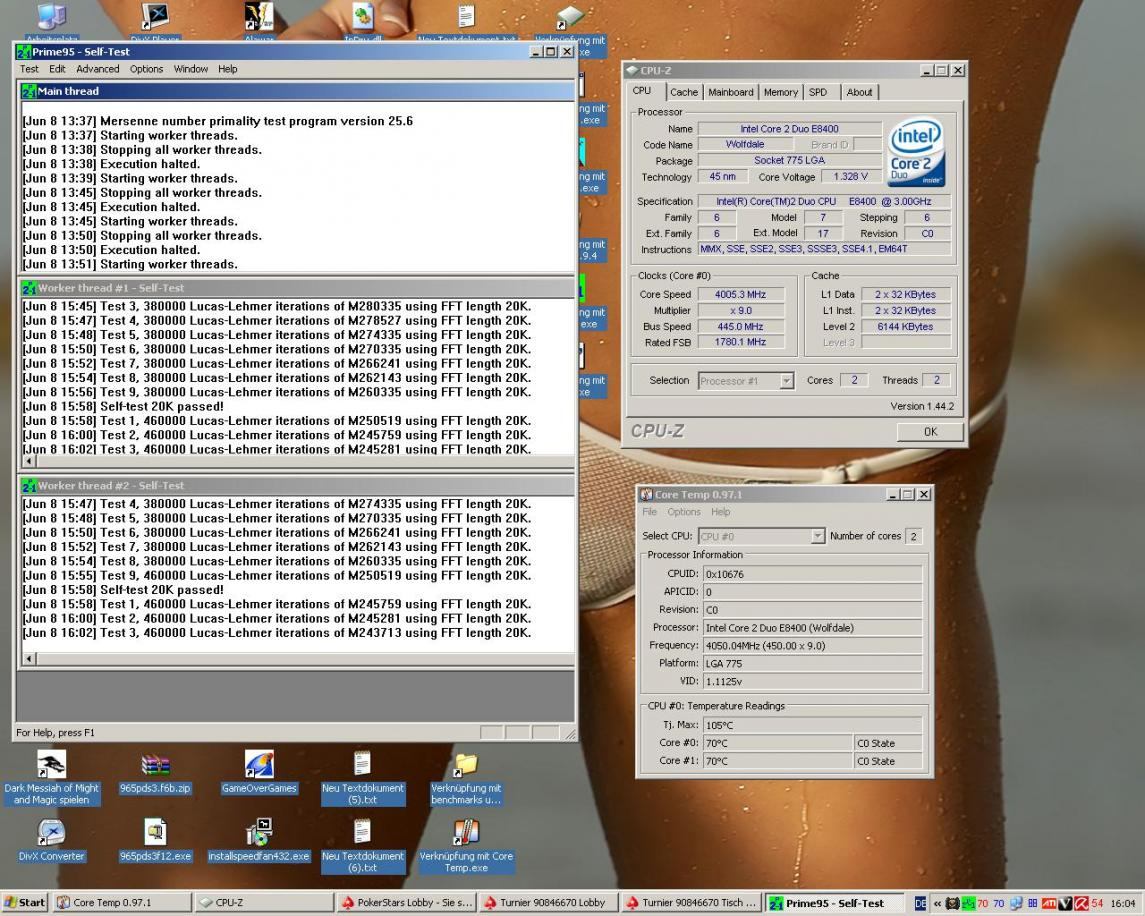Click the Main thread window icon
1145x916 pixels.
pos(29,91)
